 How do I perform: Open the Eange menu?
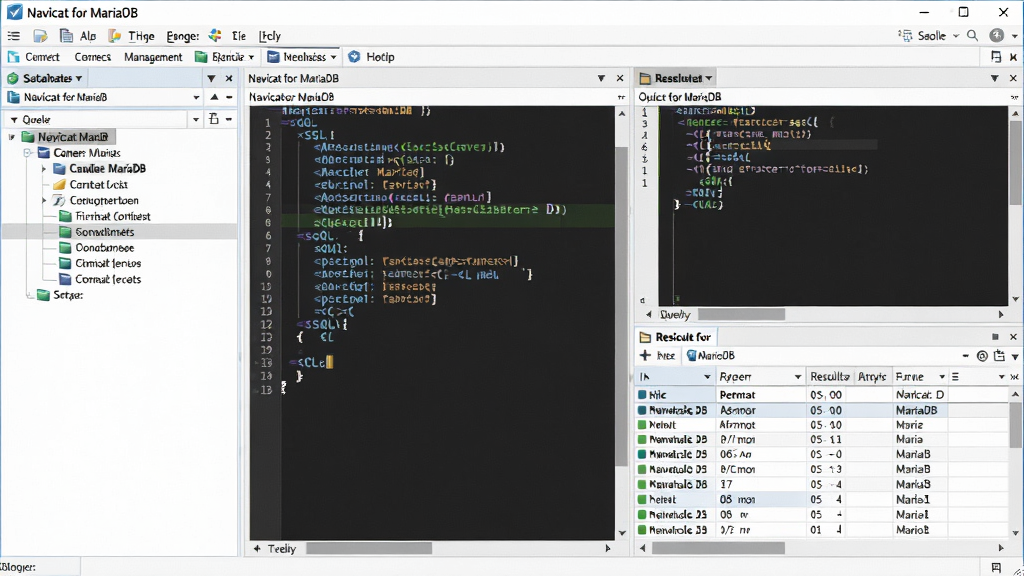pyautogui.click(x=182, y=36)
